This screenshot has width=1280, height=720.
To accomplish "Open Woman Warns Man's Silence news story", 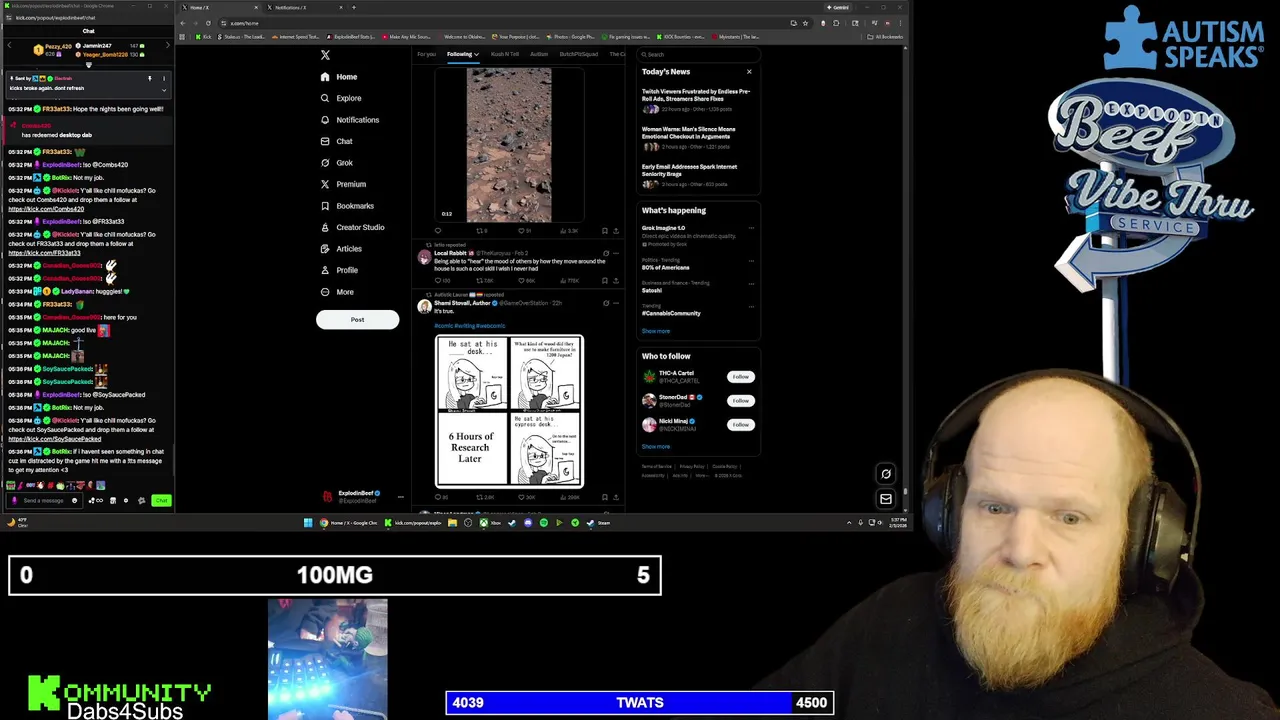I will 697,138.
